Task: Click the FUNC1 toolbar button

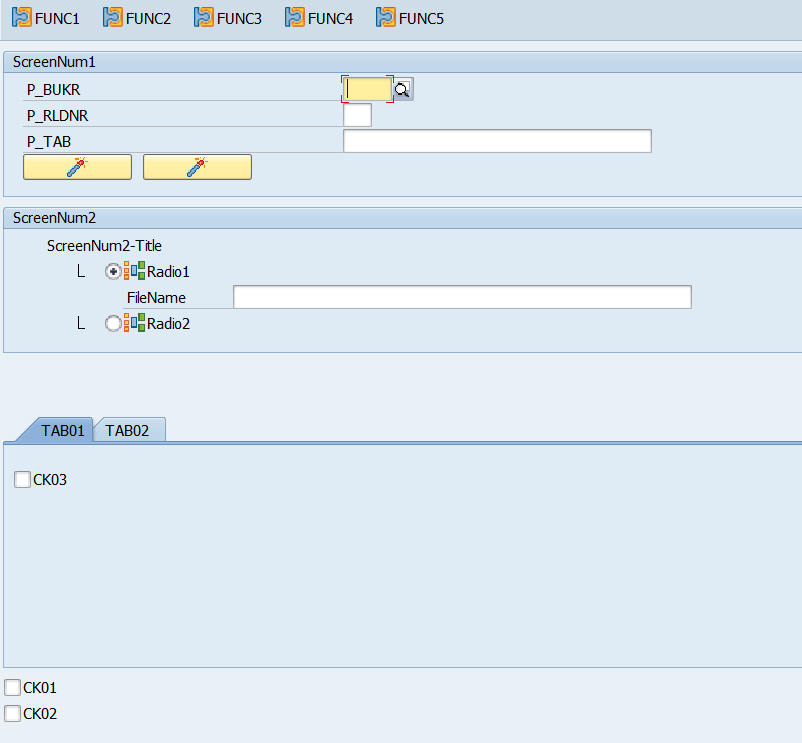Action: (46, 18)
